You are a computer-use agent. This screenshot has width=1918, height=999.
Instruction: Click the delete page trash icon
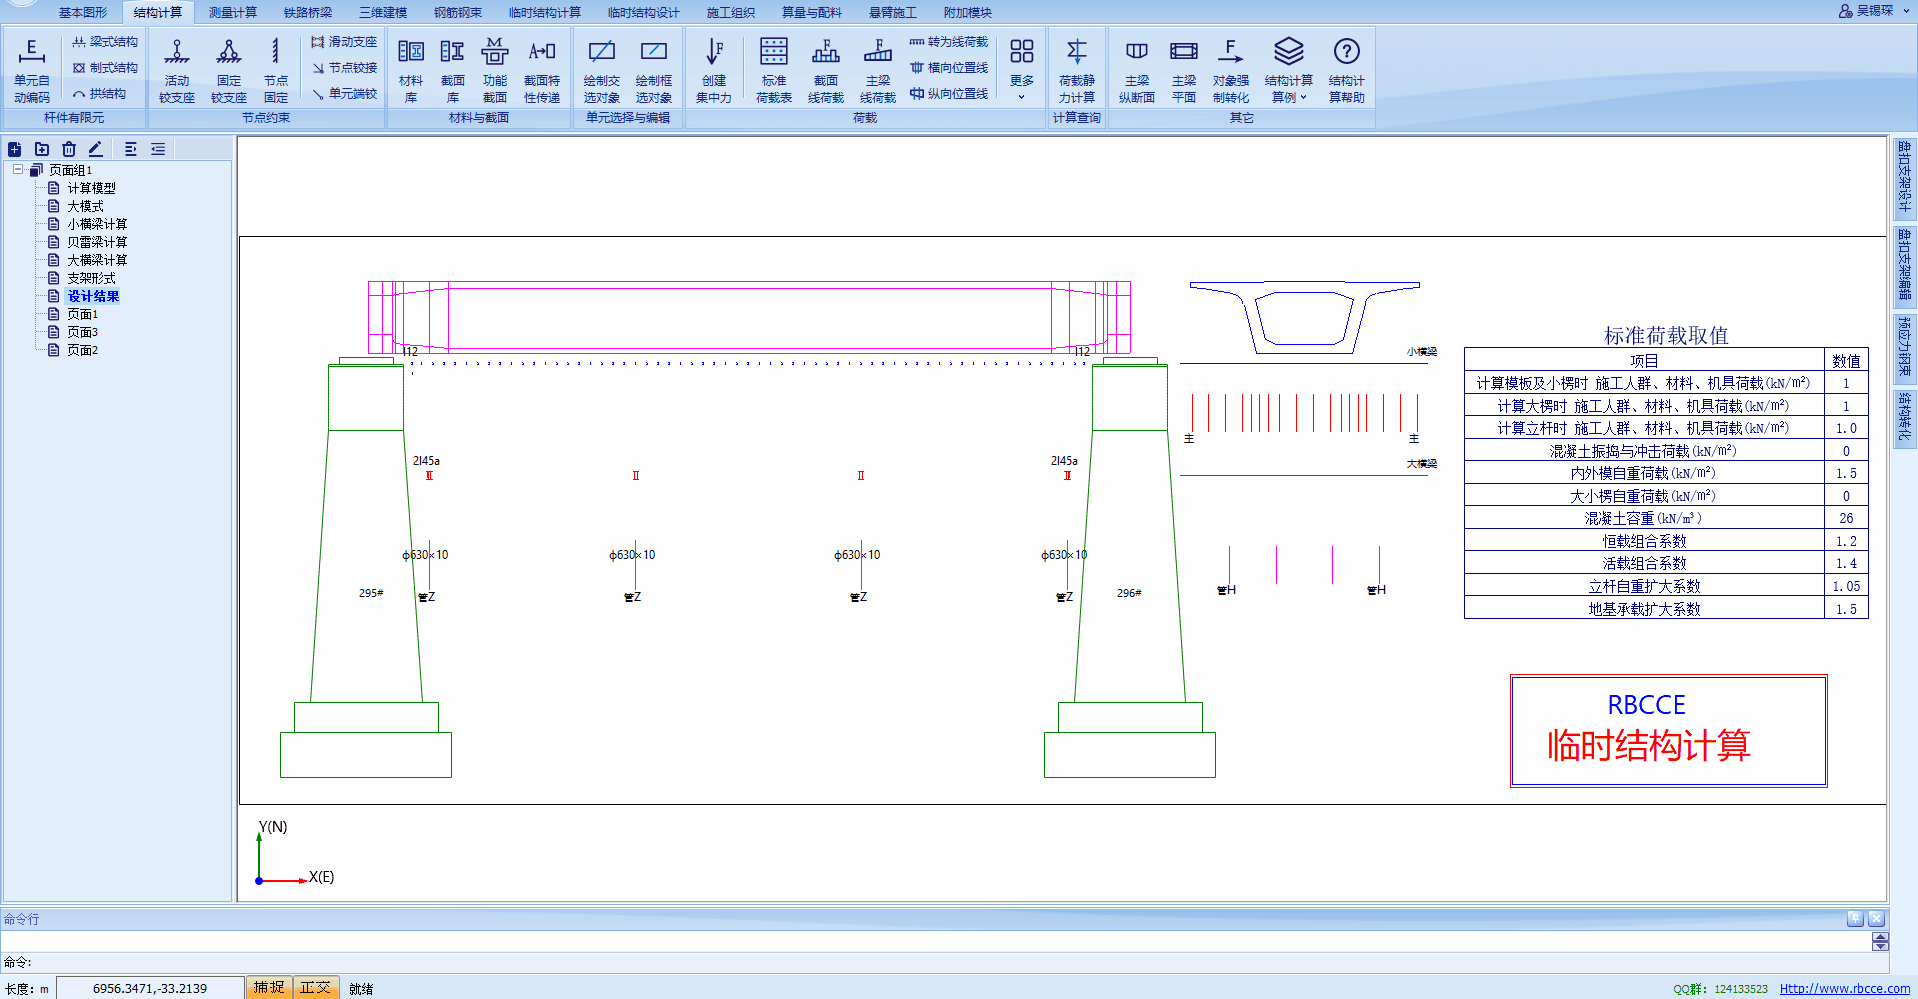pos(69,149)
